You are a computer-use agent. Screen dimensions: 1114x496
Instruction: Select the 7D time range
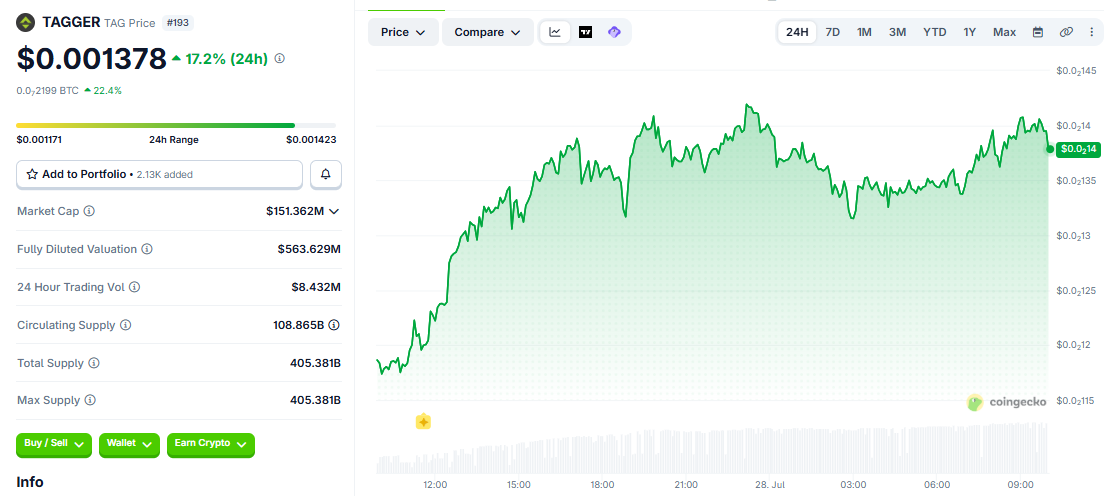point(833,32)
